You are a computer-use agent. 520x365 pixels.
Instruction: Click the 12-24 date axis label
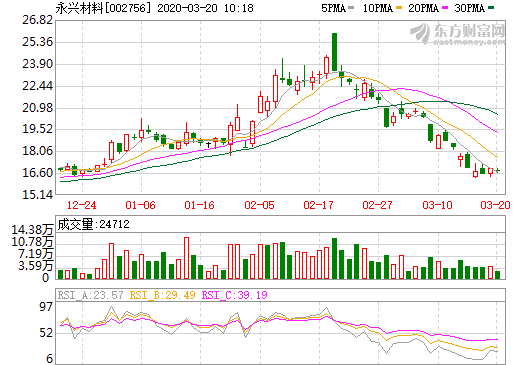tap(82, 205)
